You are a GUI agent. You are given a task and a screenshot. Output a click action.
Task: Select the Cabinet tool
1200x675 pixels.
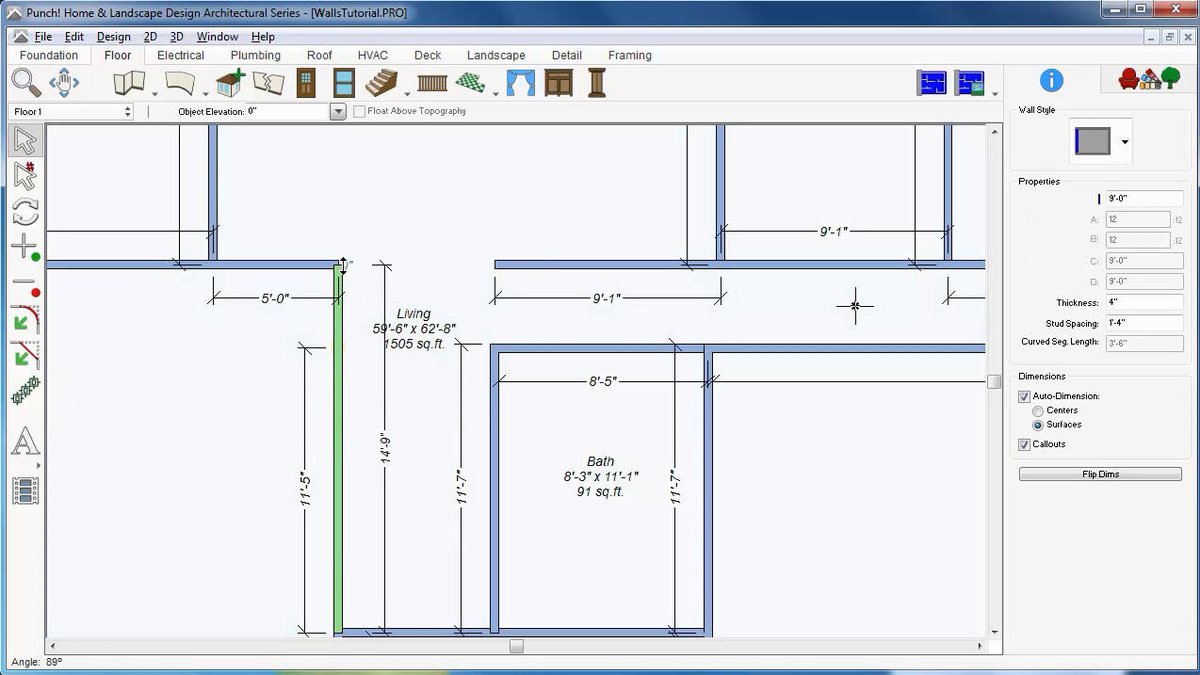click(x=559, y=82)
